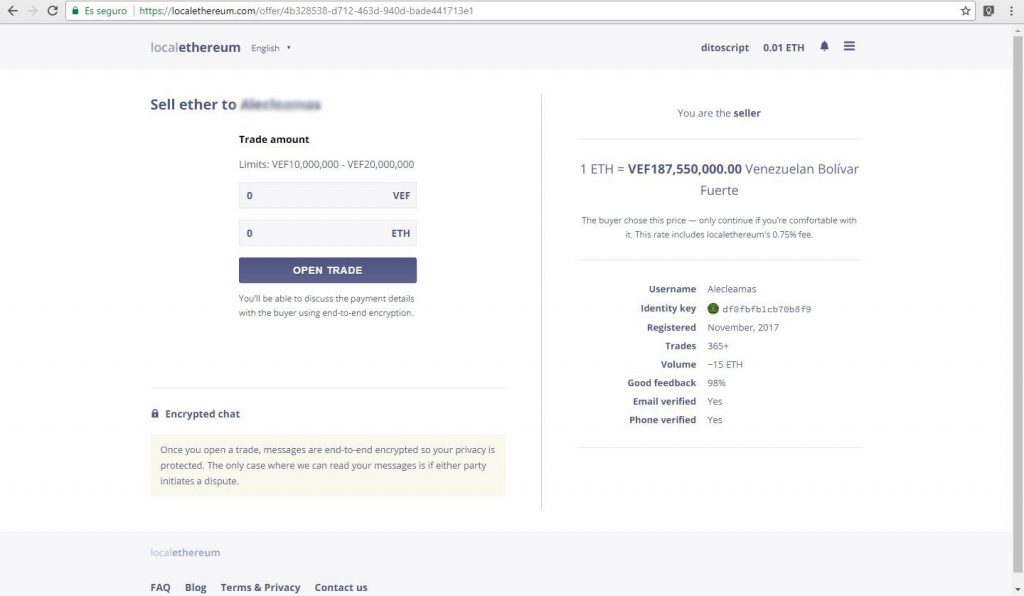Click the identity key df0fbfb1cb70b8f9 text
The width and height of the screenshot is (1024, 596).
pos(766,309)
